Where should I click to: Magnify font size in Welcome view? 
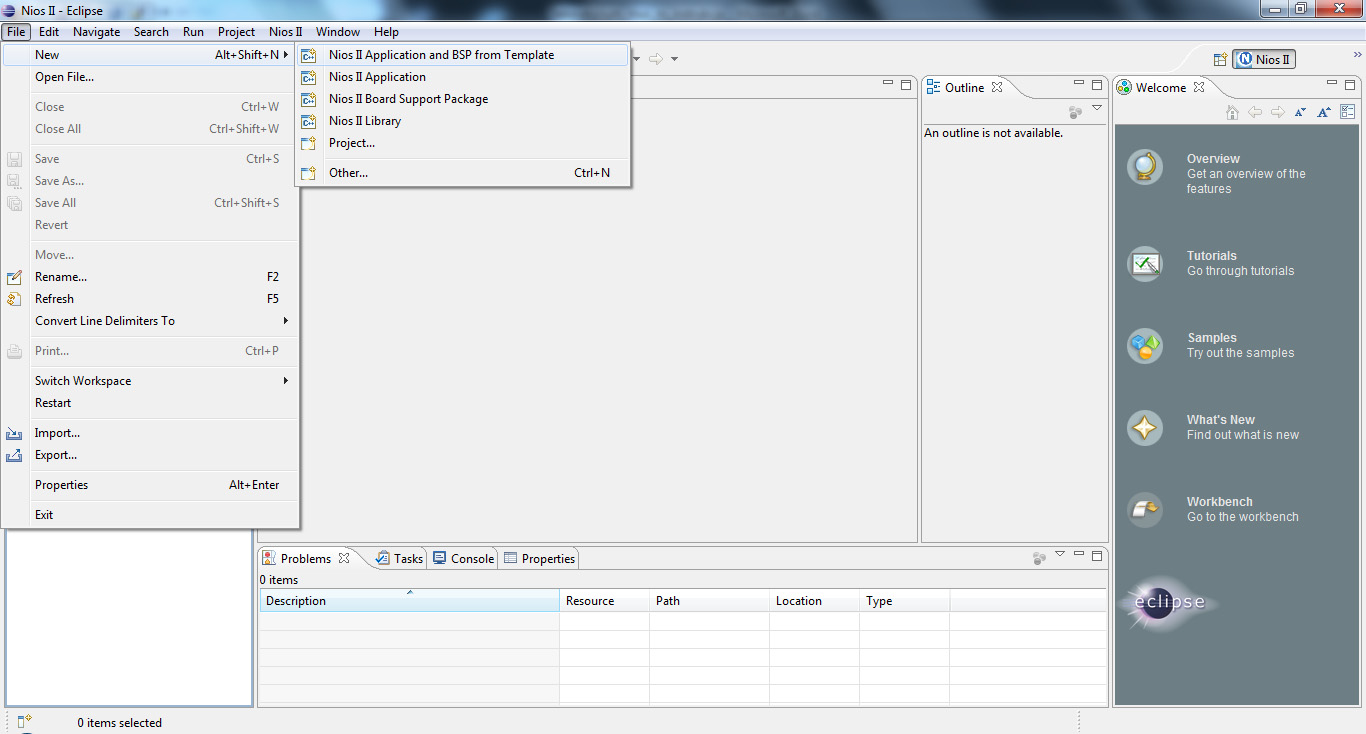coord(1324,112)
